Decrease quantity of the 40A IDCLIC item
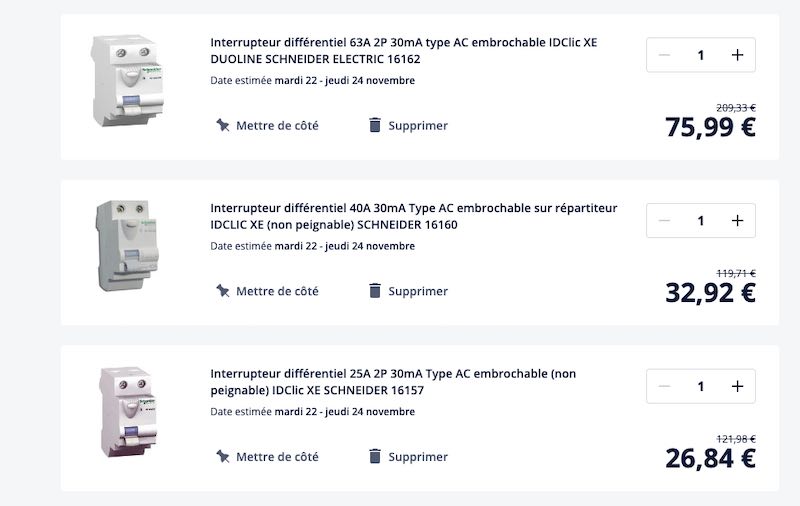The width and height of the screenshot is (800, 506). (x=664, y=220)
